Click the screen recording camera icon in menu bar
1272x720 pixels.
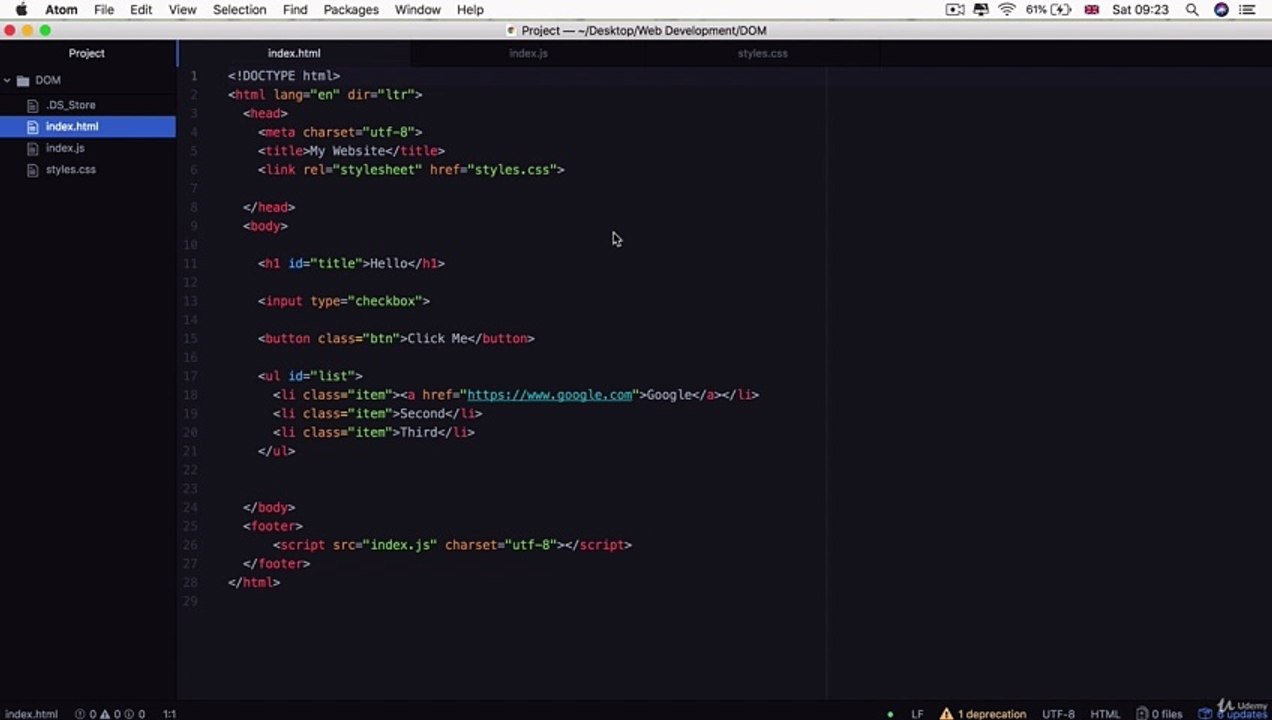(x=955, y=10)
